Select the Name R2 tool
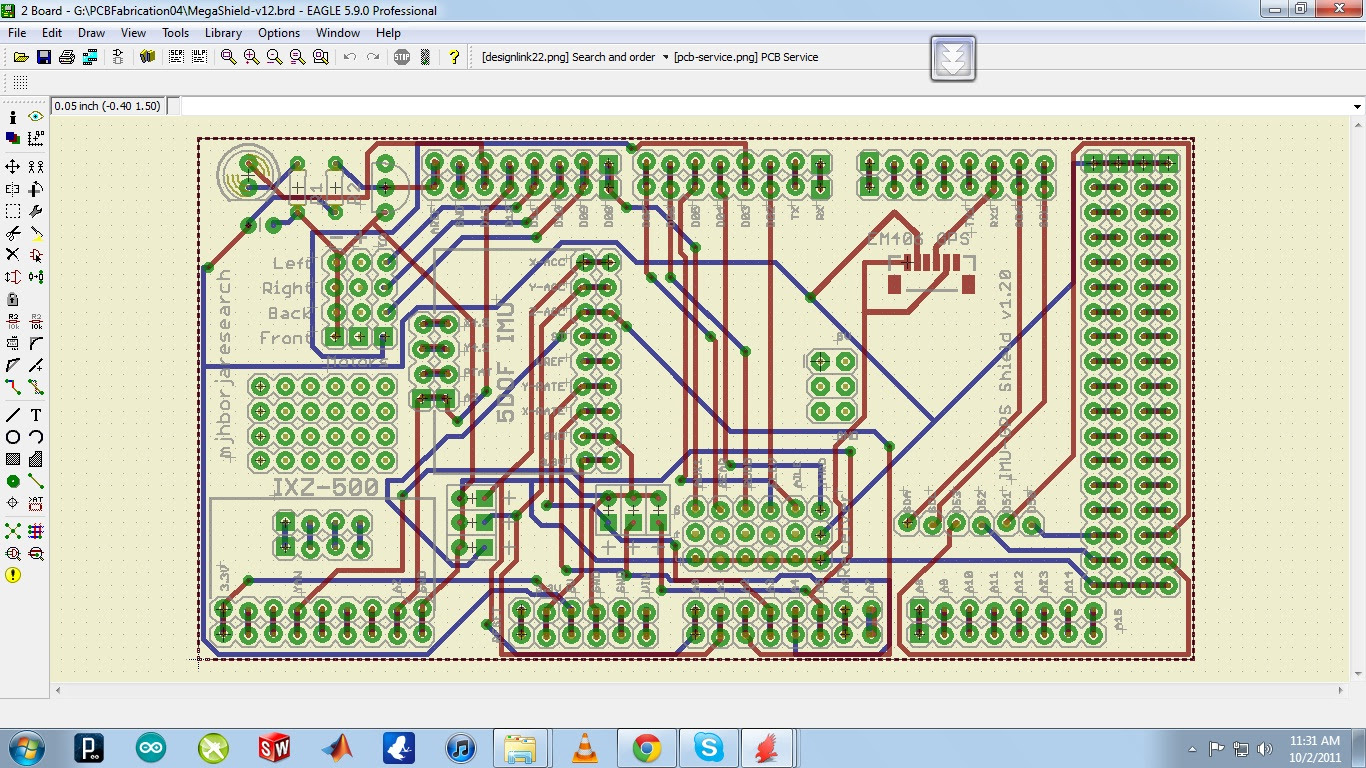Screen dimensions: 1366x768 pos(13,321)
